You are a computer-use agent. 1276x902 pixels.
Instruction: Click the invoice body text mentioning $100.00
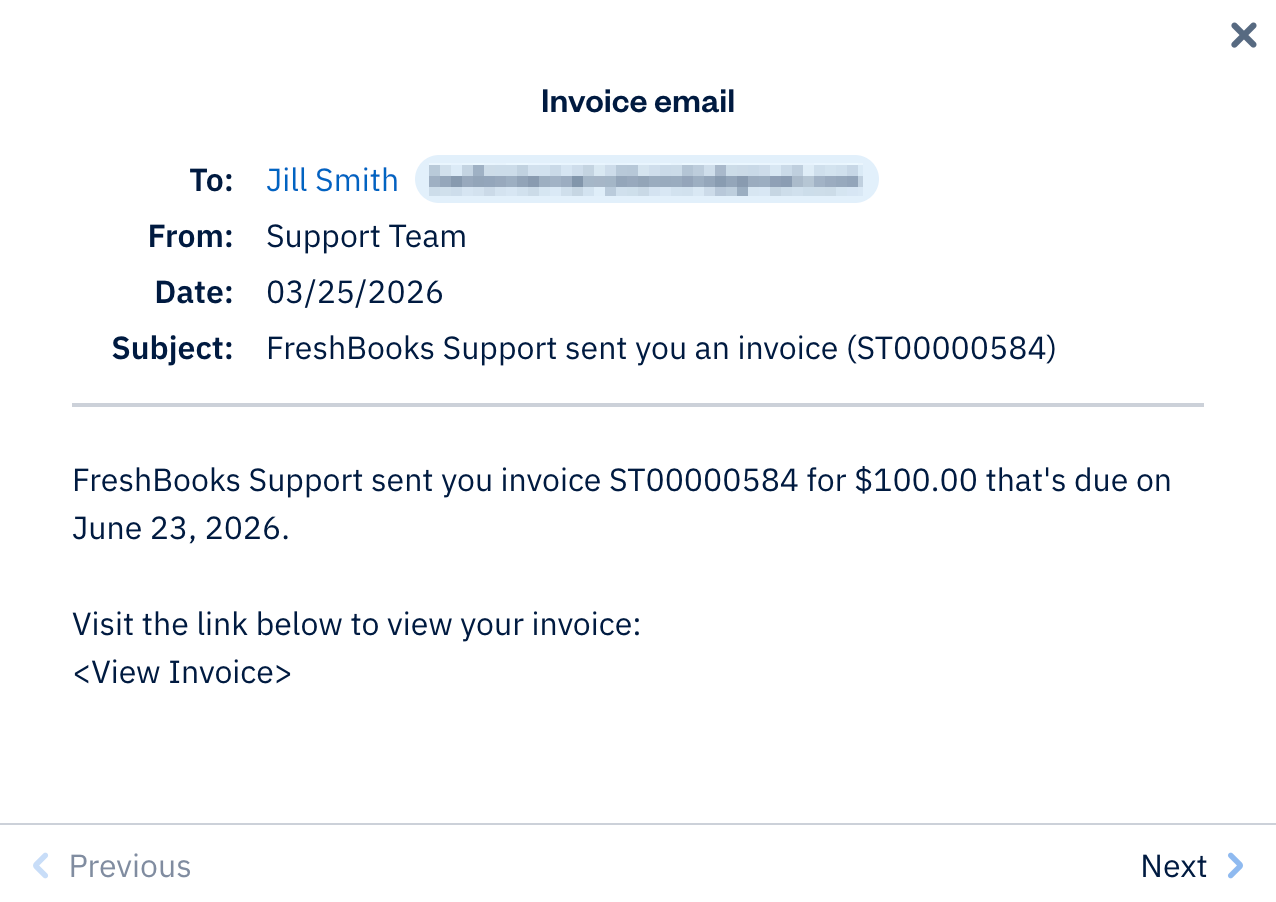[x=620, y=480]
